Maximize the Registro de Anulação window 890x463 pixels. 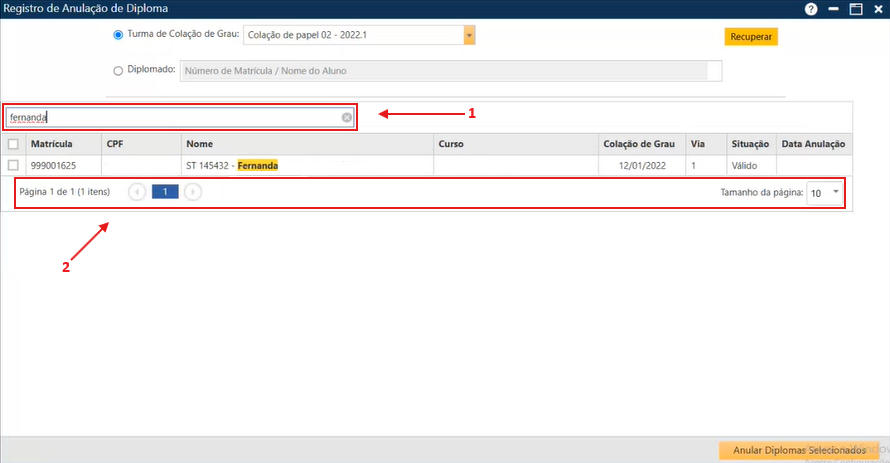click(x=855, y=8)
